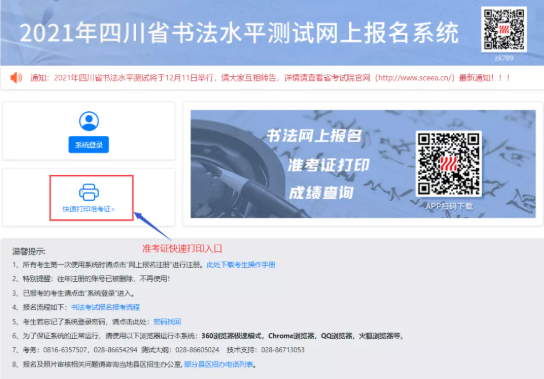Click the 书法网上报名 banner text
This screenshot has height=379, width=544.
[314, 136]
